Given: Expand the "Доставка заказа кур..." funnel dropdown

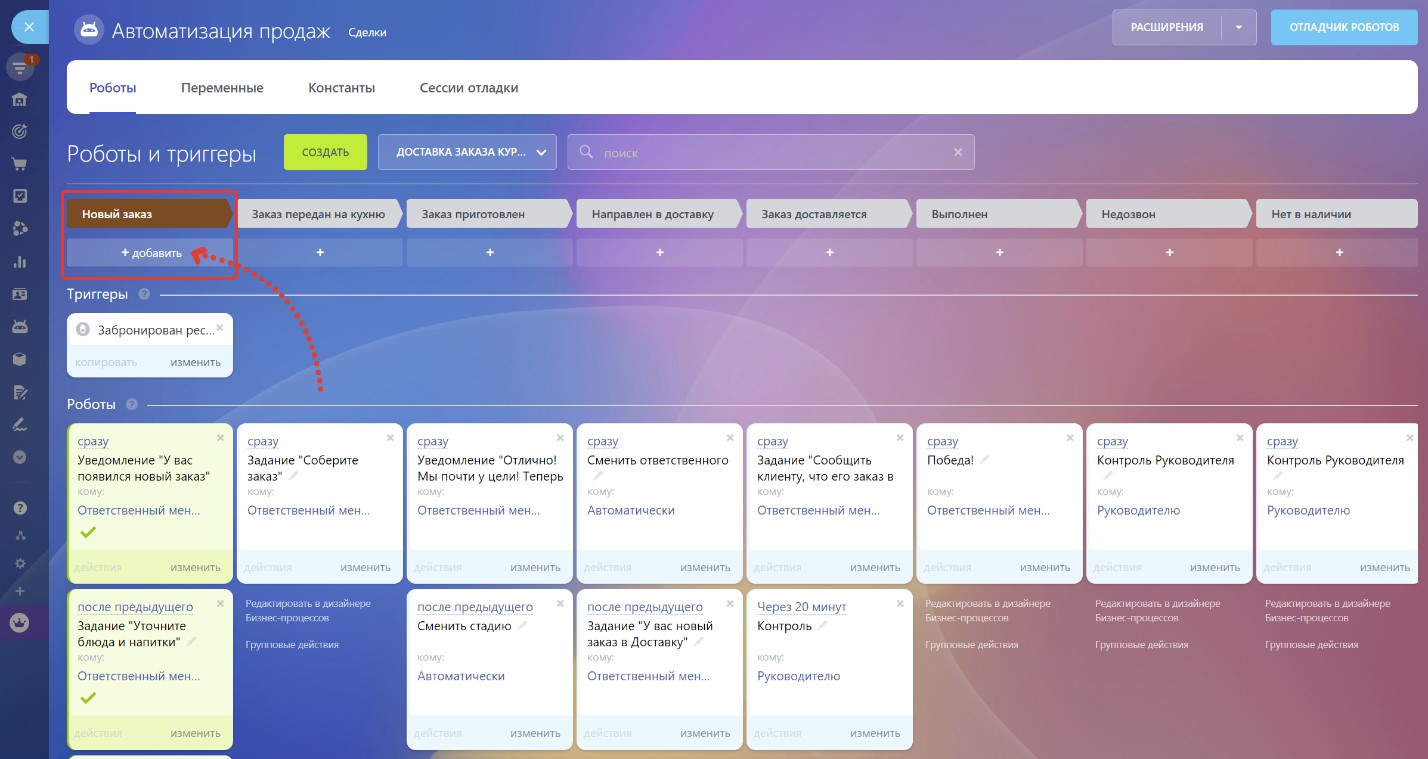Looking at the screenshot, I should pos(467,152).
